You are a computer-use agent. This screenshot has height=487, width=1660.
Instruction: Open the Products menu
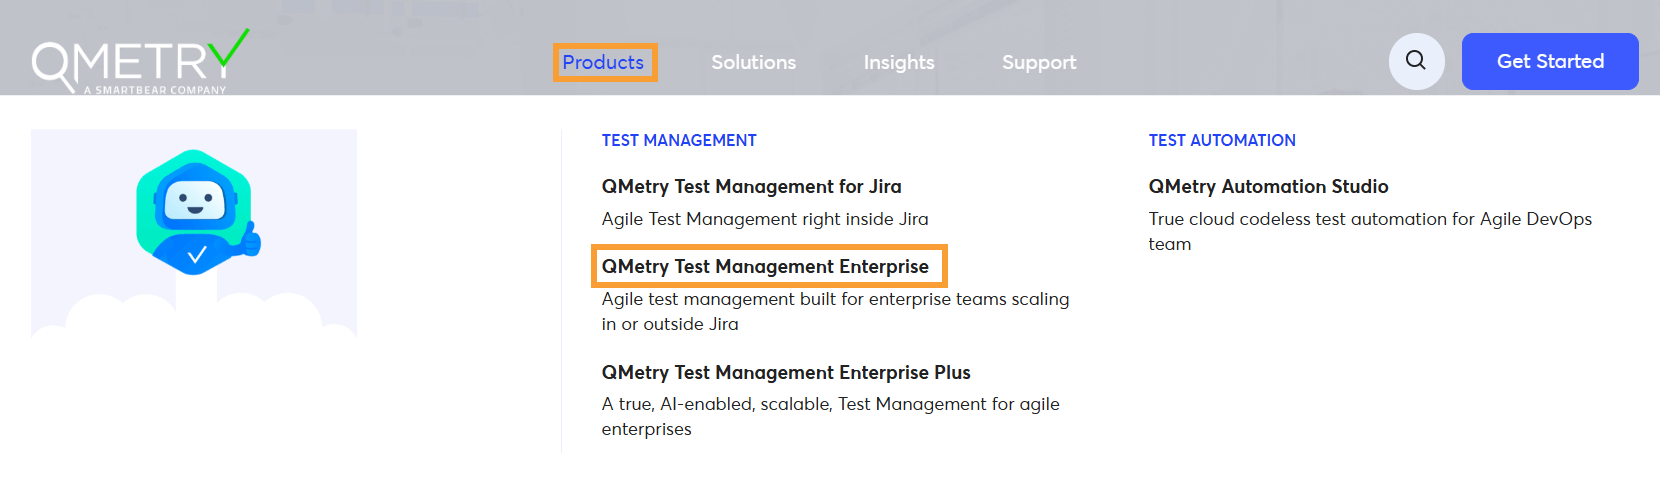[603, 62]
